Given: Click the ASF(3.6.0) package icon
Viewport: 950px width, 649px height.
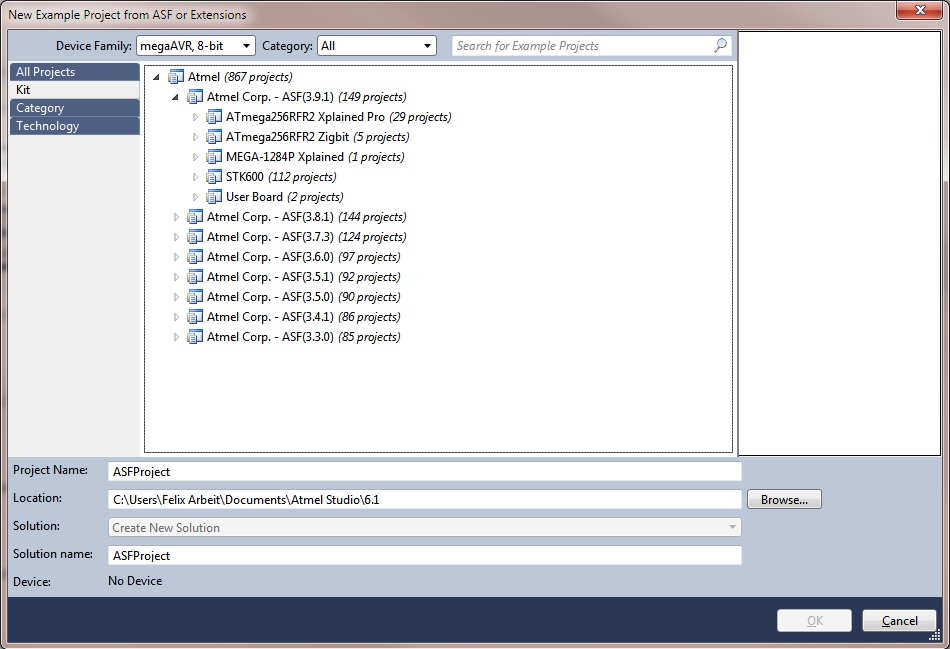Looking at the screenshot, I should pos(194,257).
